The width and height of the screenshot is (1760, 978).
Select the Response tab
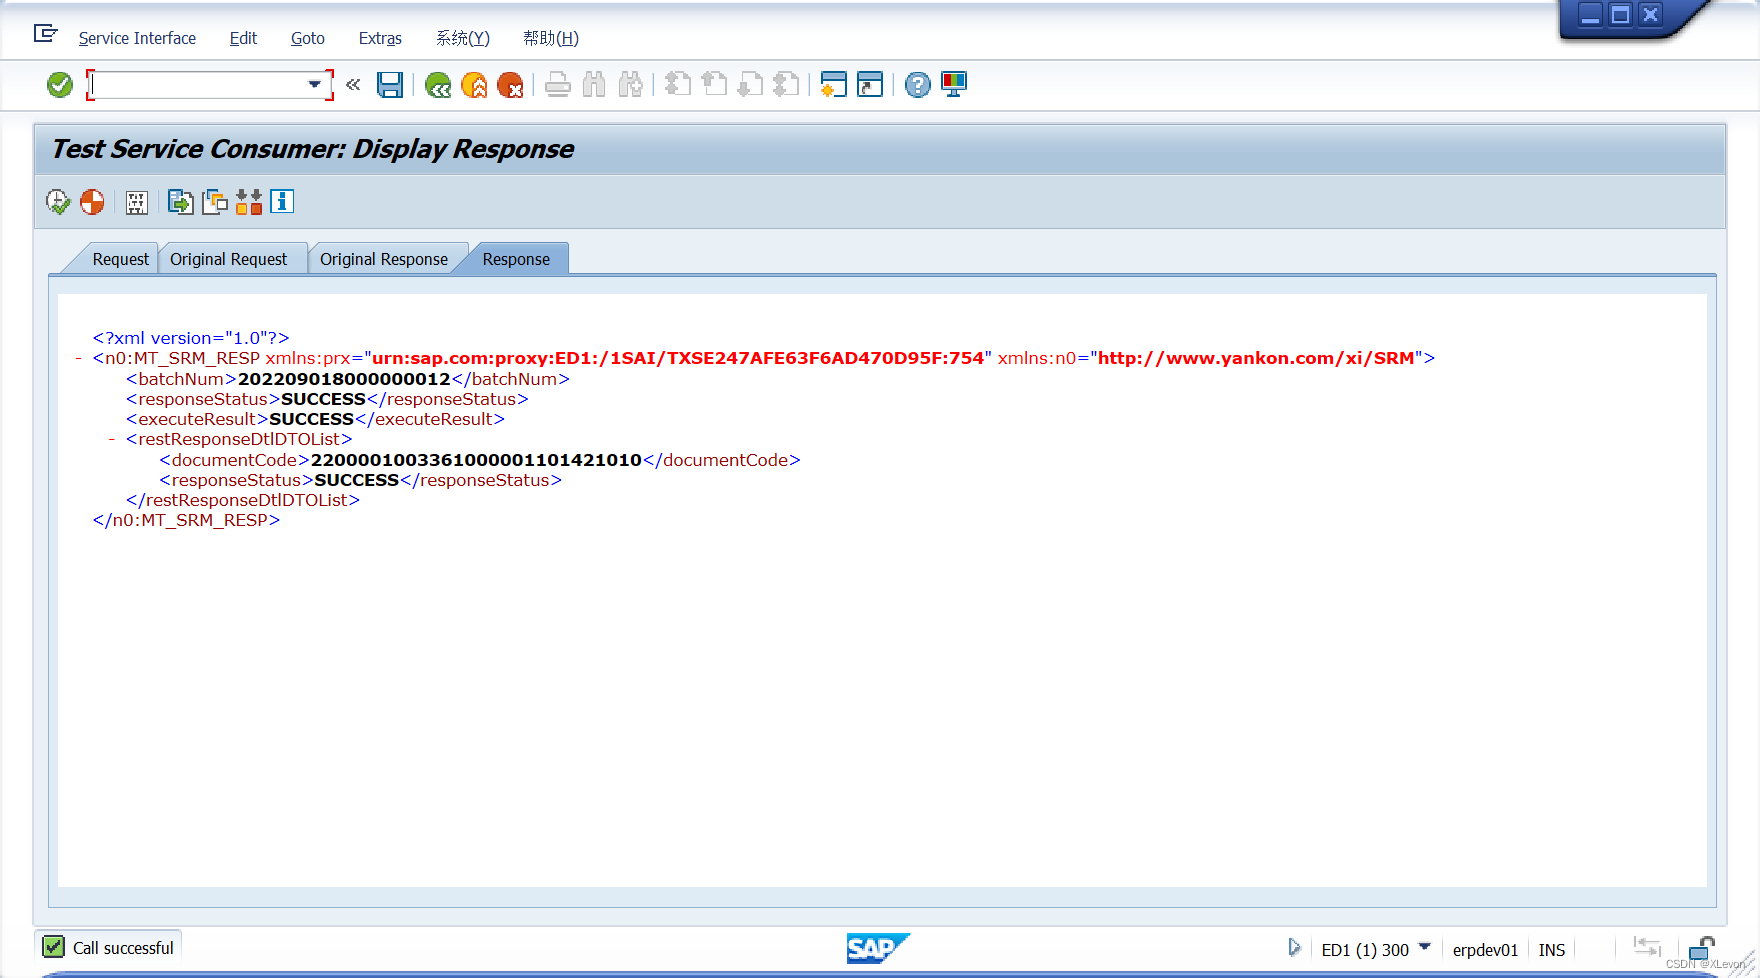pos(516,259)
